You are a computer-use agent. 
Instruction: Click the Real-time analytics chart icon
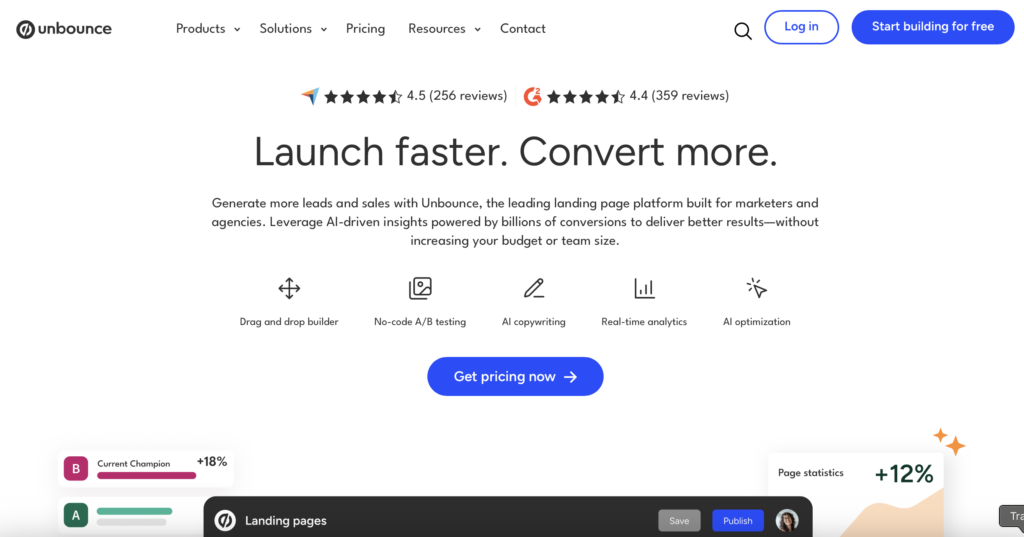[x=644, y=289]
